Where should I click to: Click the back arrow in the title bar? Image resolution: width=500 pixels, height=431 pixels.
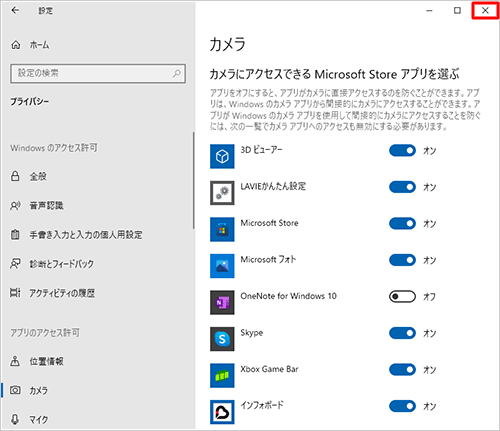(x=15, y=10)
